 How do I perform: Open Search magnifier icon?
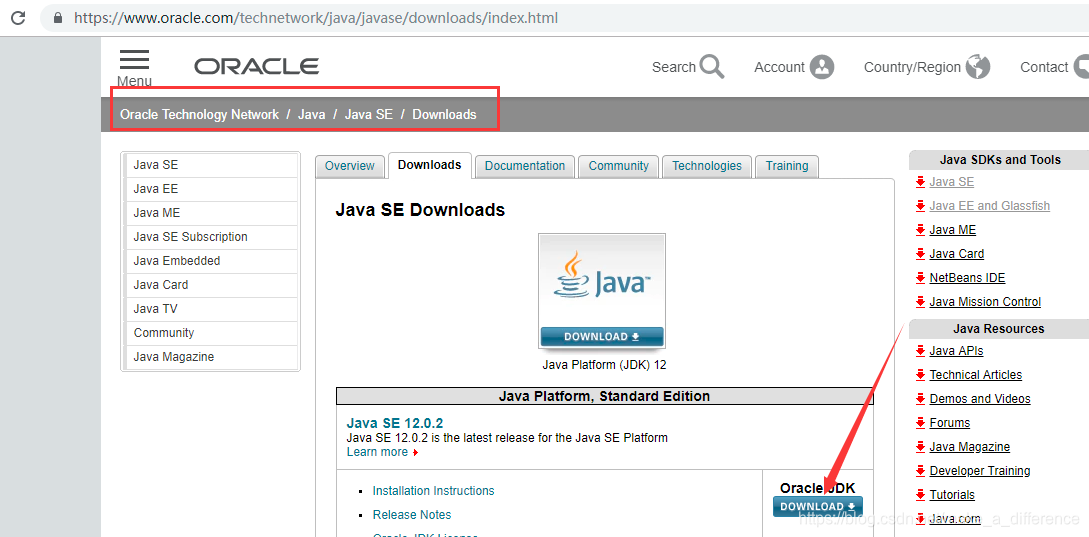coord(712,67)
